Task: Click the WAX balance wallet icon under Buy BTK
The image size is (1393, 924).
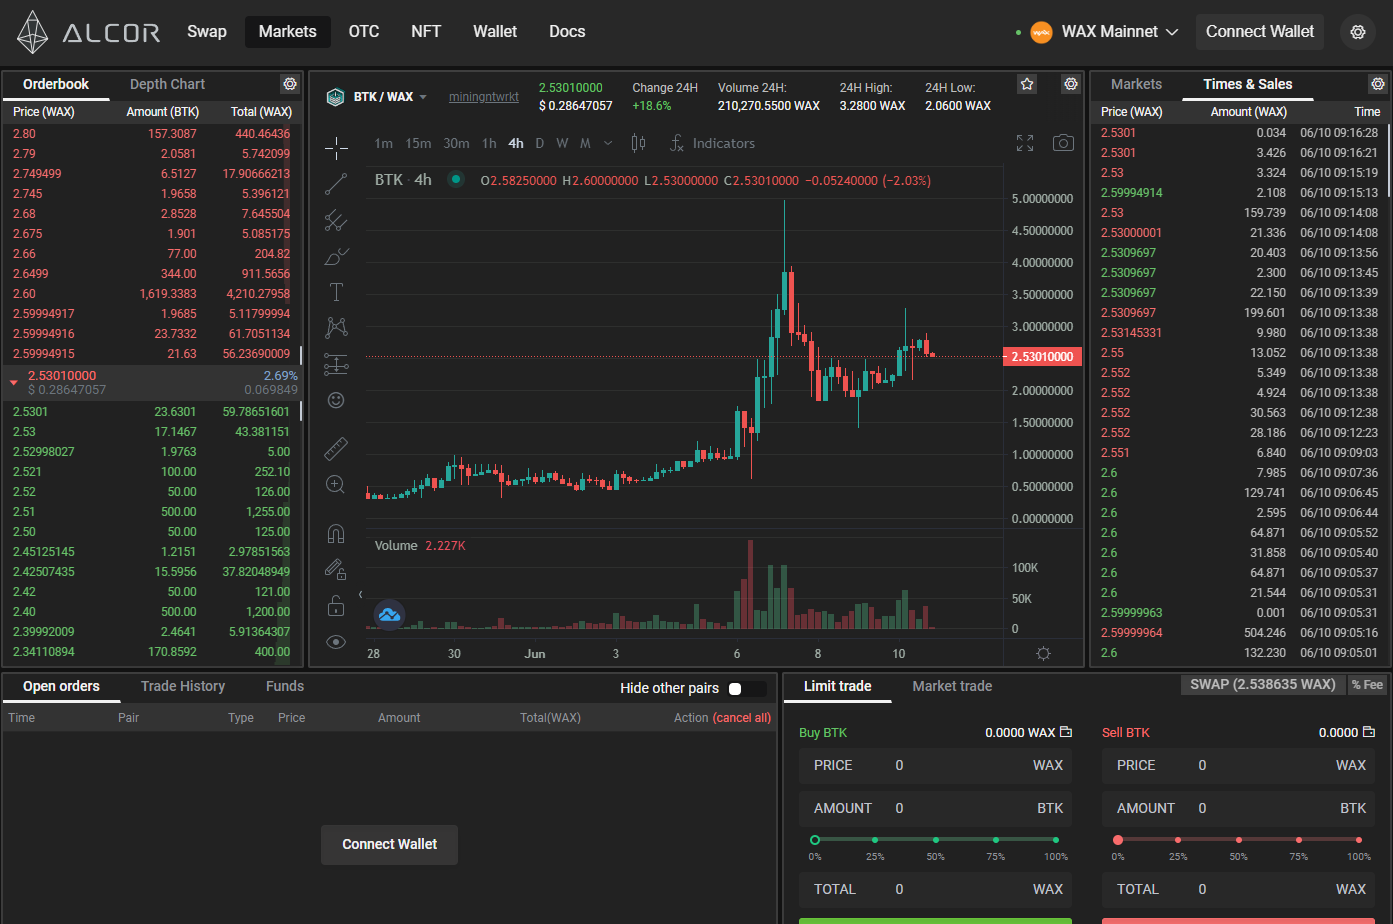Action: click(x=1066, y=732)
